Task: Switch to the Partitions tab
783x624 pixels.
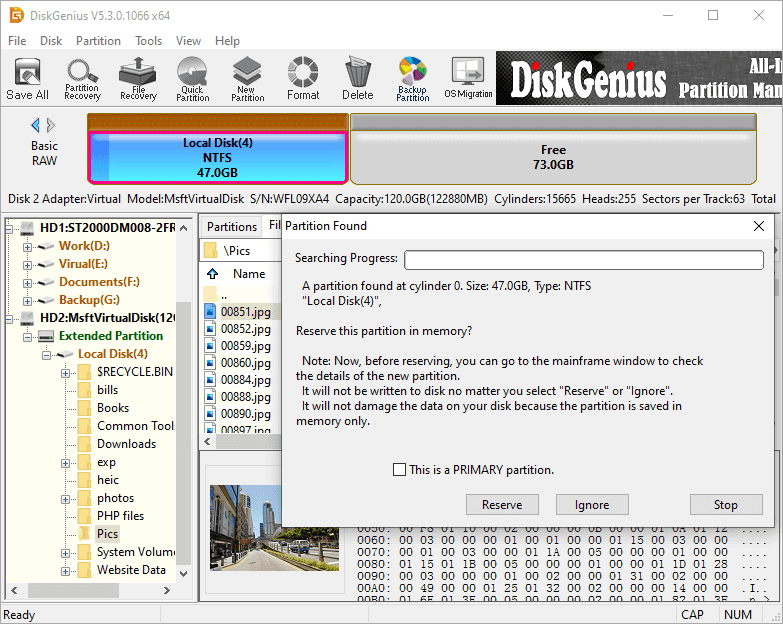Action: (x=232, y=227)
